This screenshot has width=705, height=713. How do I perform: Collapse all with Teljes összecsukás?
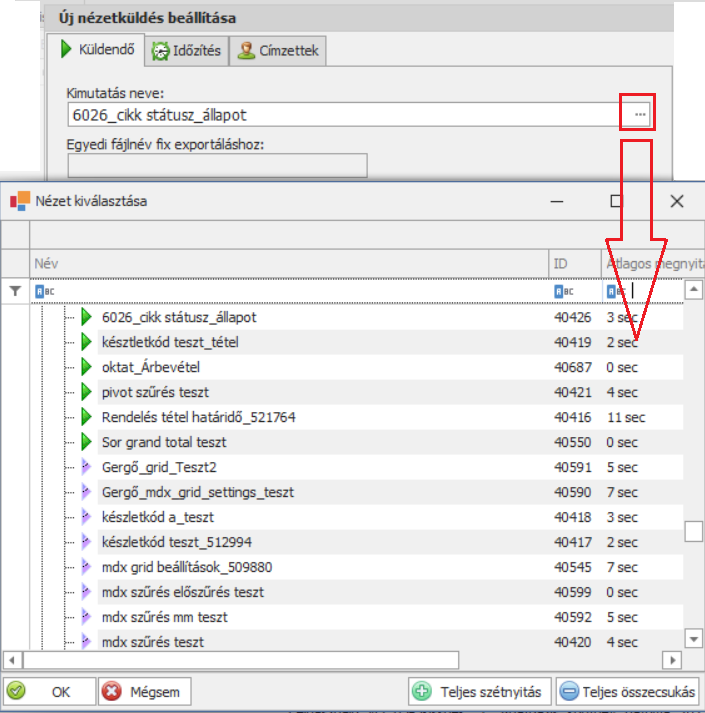point(627,691)
